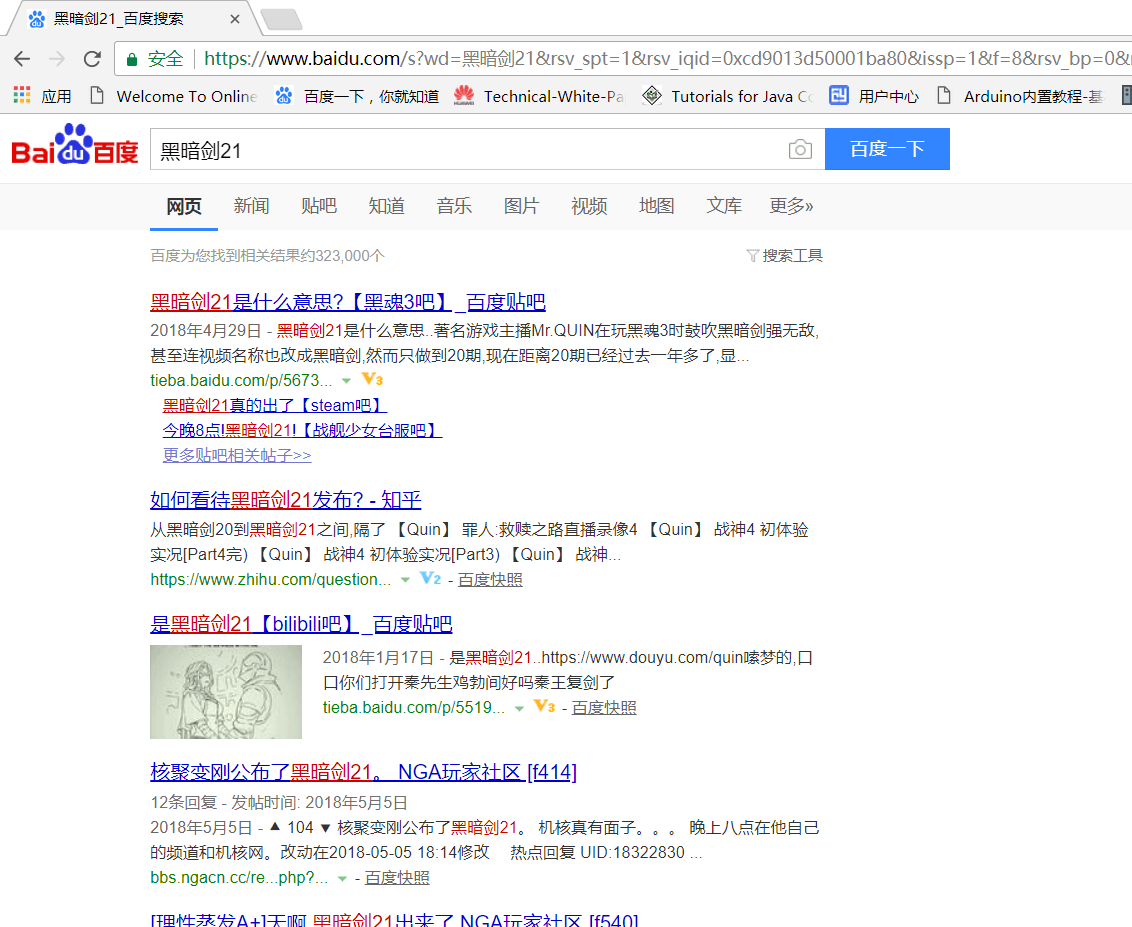Click the green secure padlock icon
This screenshot has height=927, width=1132.
[131, 59]
